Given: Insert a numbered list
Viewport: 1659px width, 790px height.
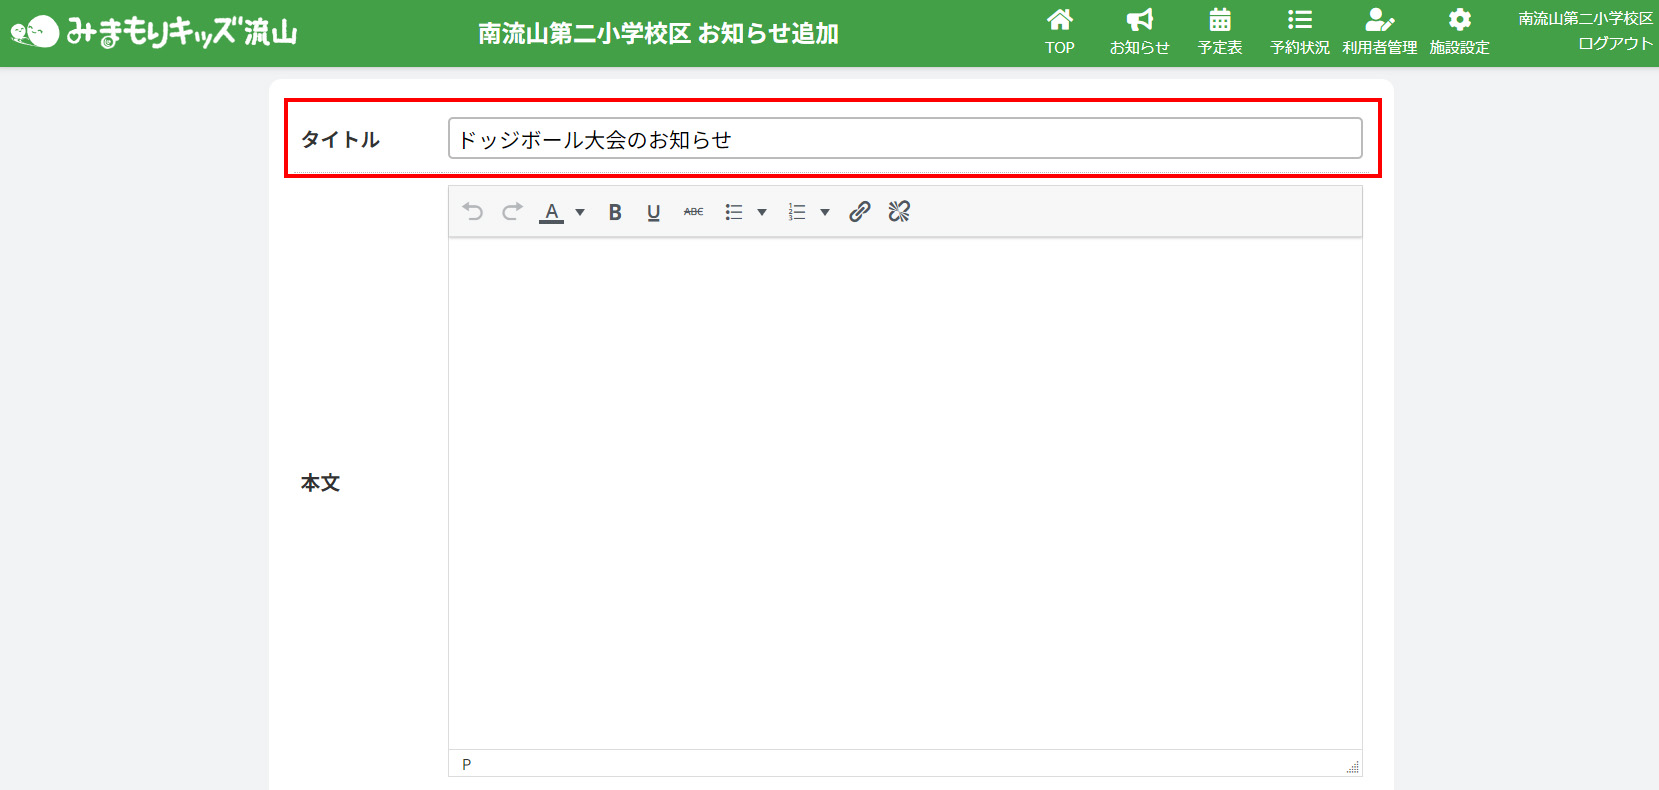Looking at the screenshot, I should (797, 212).
